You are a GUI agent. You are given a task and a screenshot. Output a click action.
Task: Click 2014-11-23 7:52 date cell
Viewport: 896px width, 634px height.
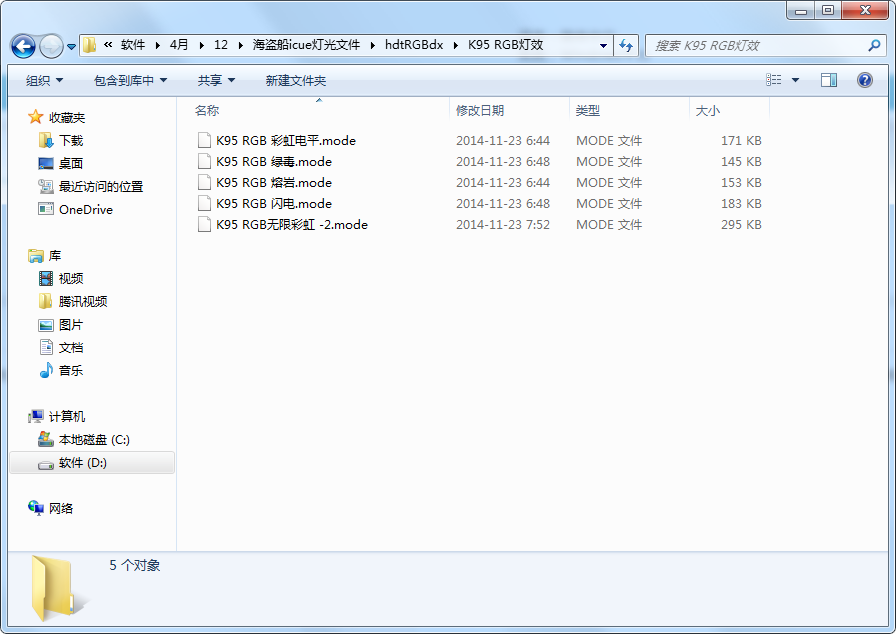pos(503,225)
